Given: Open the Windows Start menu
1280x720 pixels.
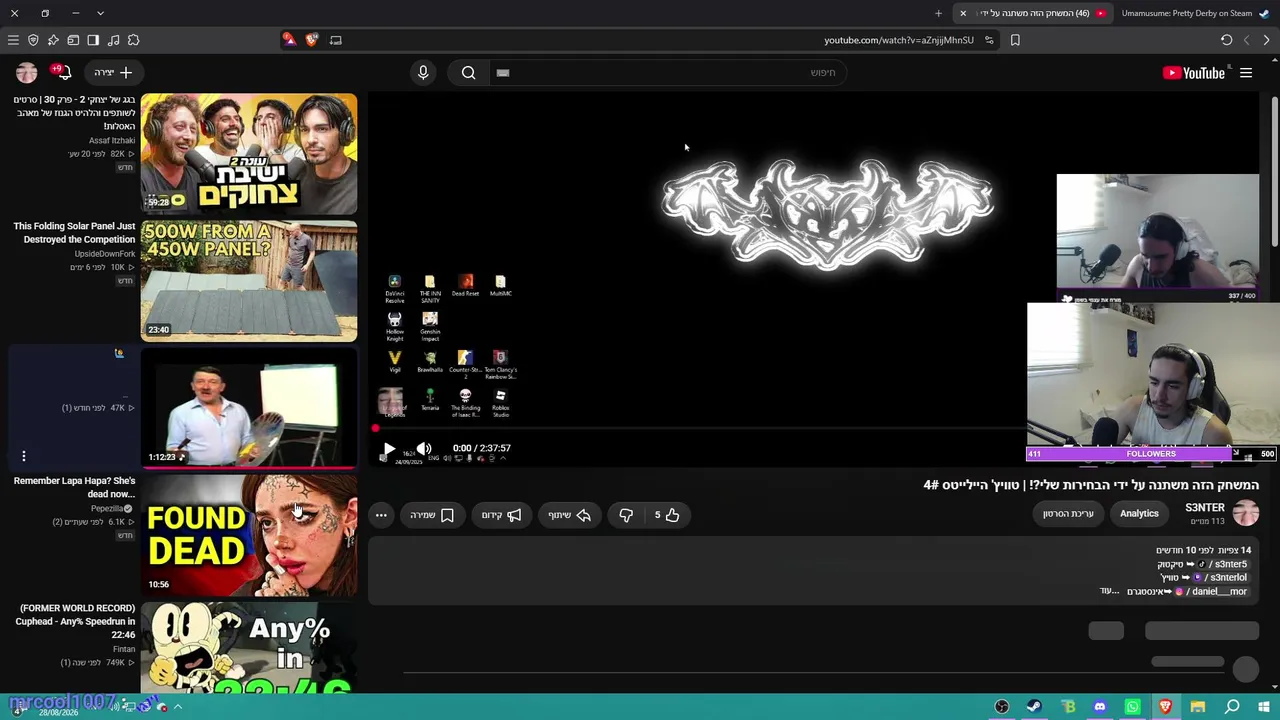Looking at the screenshot, I should pyautogui.click(x=1264, y=707).
